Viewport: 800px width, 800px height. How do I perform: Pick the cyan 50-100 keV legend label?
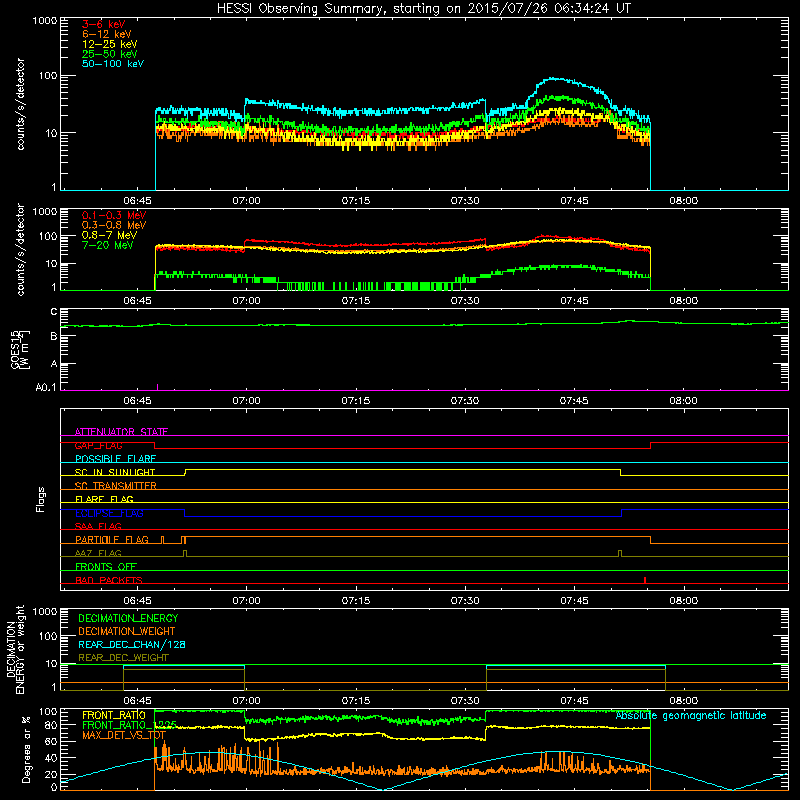tap(113, 64)
